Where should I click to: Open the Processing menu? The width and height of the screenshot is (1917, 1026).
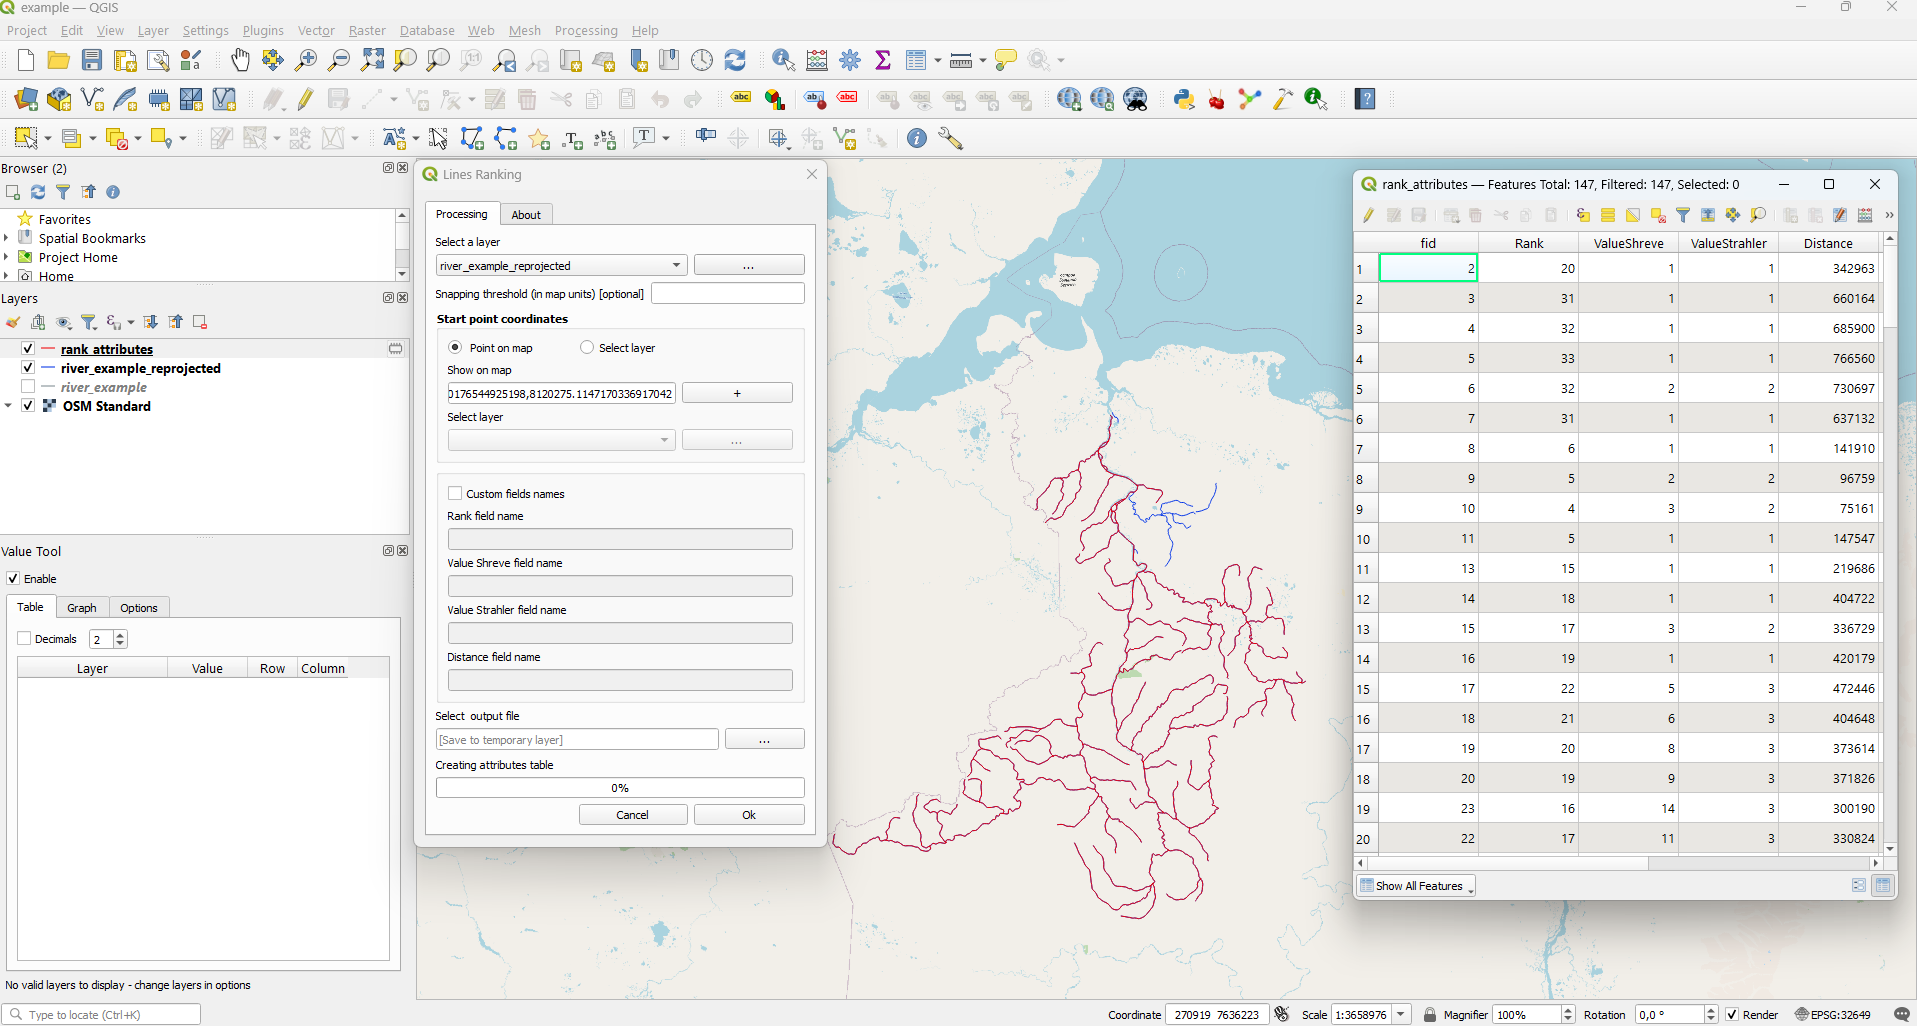point(585,30)
